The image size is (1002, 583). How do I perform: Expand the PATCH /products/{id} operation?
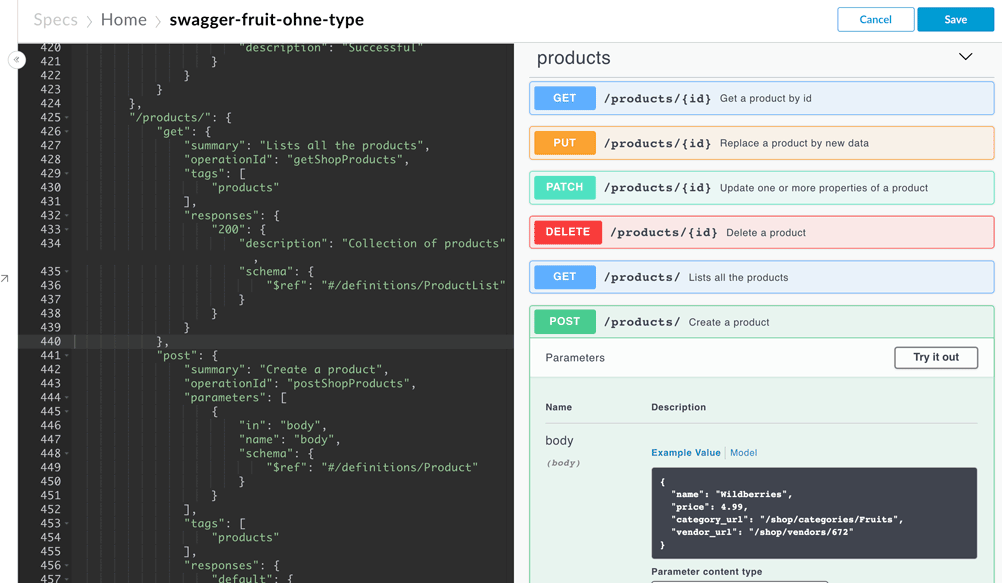(x=762, y=187)
